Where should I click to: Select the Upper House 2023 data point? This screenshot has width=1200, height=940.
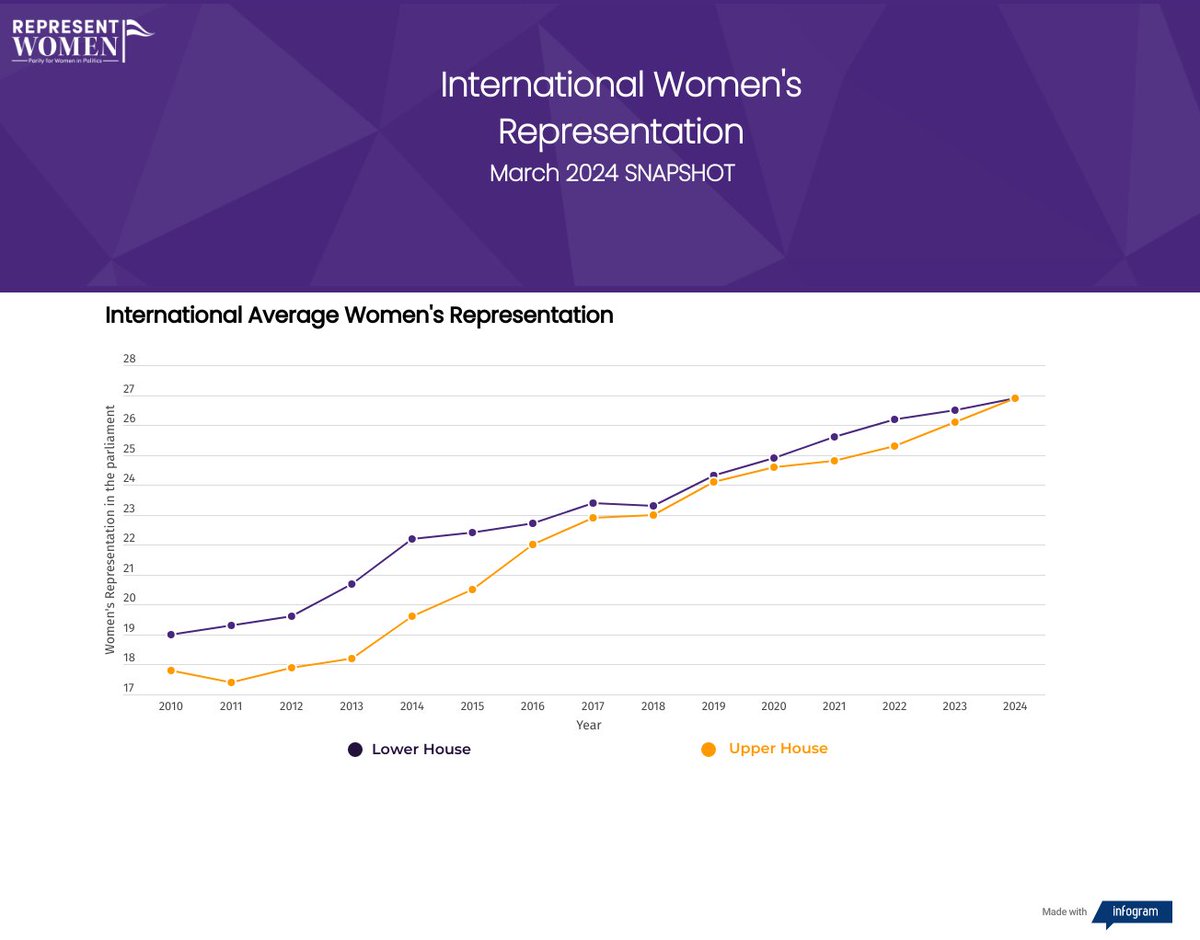point(955,422)
